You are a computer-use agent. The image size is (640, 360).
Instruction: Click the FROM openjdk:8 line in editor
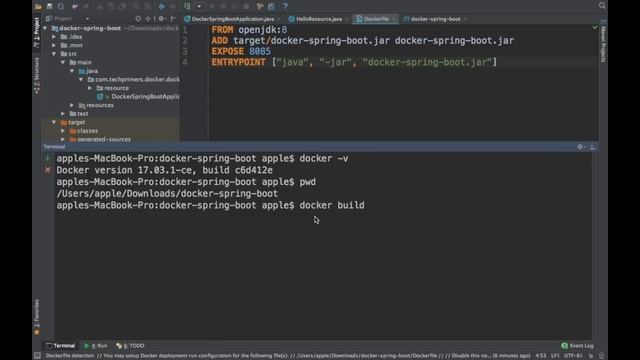pos(249,30)
